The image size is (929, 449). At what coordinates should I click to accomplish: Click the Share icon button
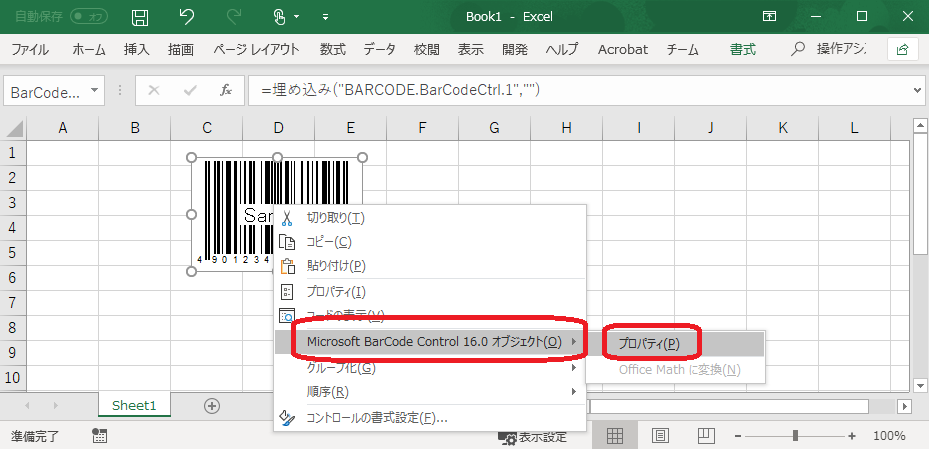(902, 50)
